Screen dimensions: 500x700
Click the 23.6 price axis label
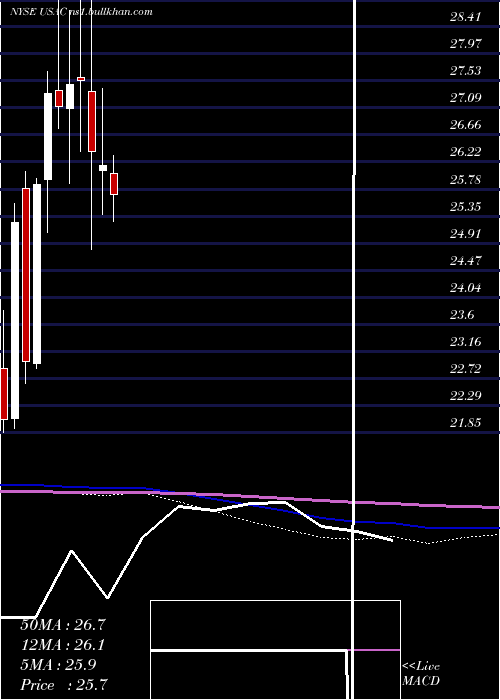pos(462,315)
